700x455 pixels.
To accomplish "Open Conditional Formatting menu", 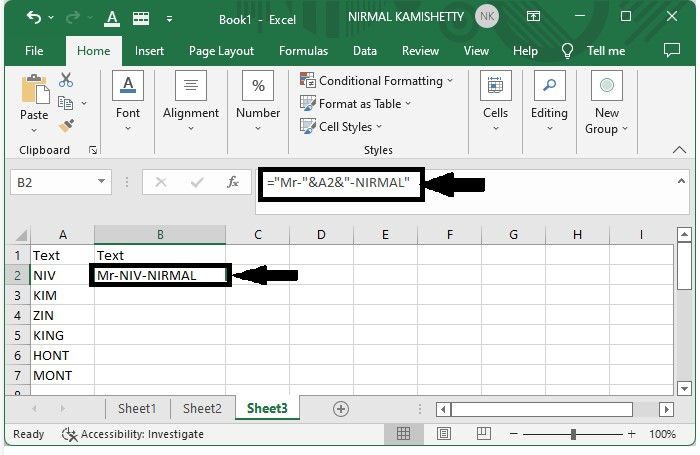I will 376,81.
